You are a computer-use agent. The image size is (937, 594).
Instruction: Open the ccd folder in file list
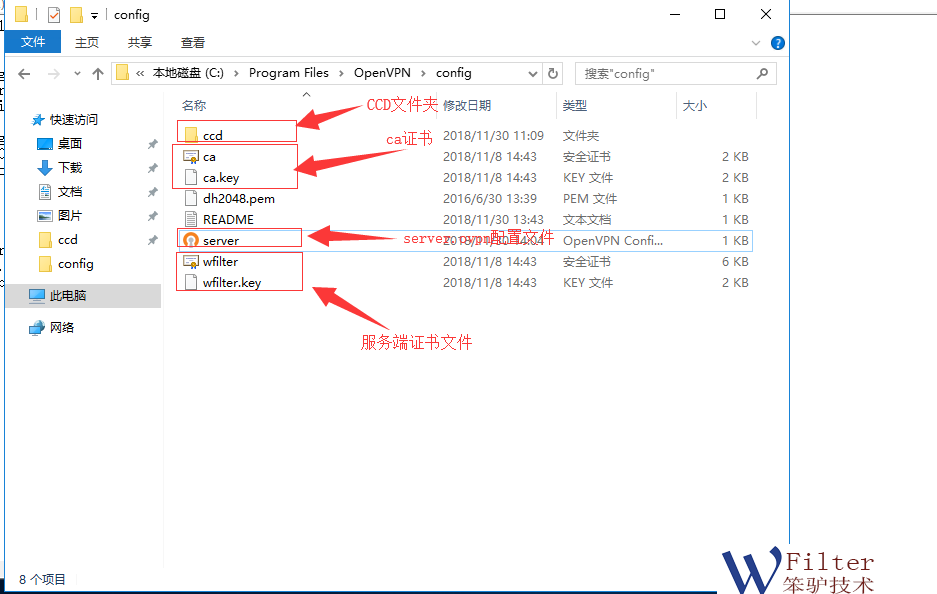click(x=212, y=136)
